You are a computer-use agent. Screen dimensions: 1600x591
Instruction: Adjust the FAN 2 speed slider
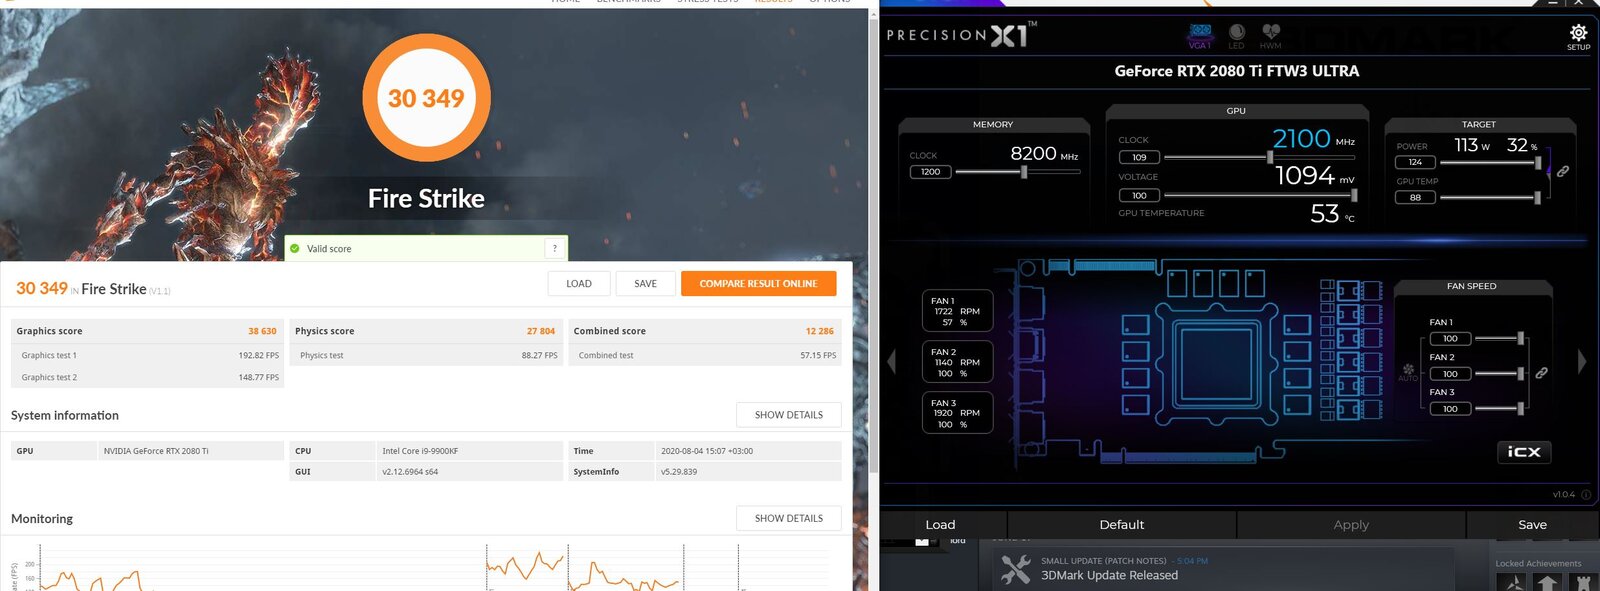click(1500, 374)
